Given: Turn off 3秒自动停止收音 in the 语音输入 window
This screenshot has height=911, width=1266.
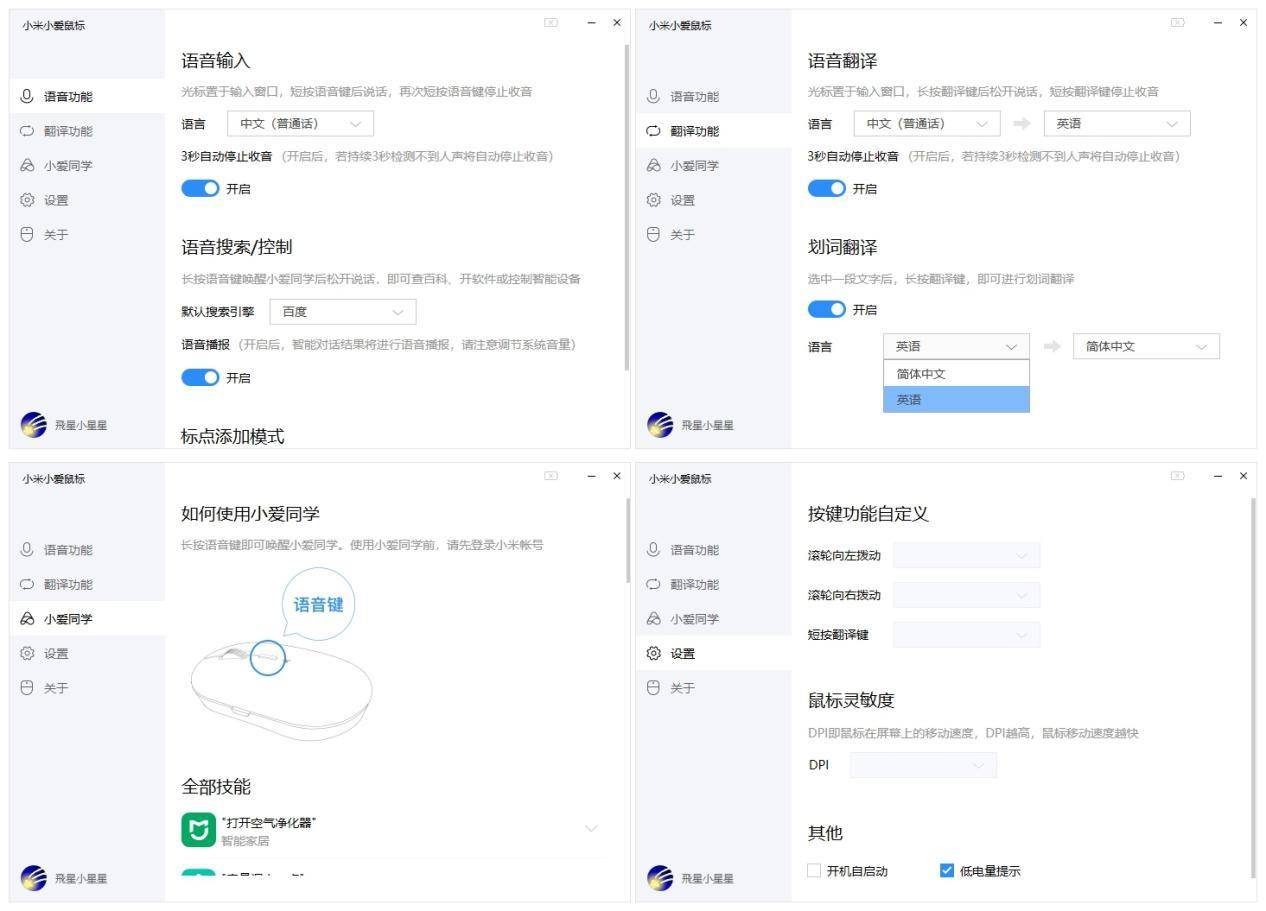Looking at the screenshot, I should (x=200, y=189).
